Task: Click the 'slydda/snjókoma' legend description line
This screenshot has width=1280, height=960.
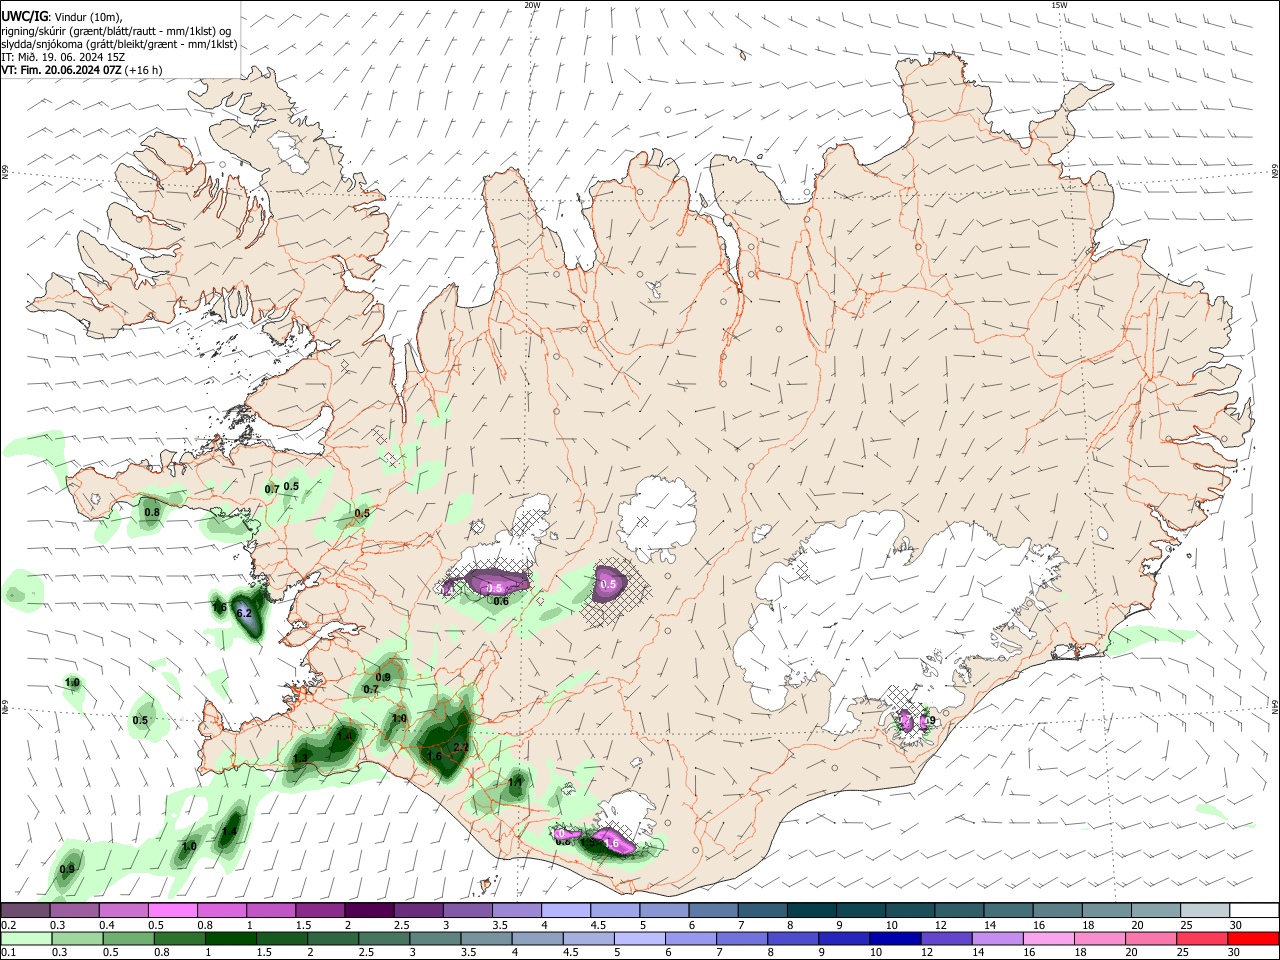Action: tap(119, 44)
